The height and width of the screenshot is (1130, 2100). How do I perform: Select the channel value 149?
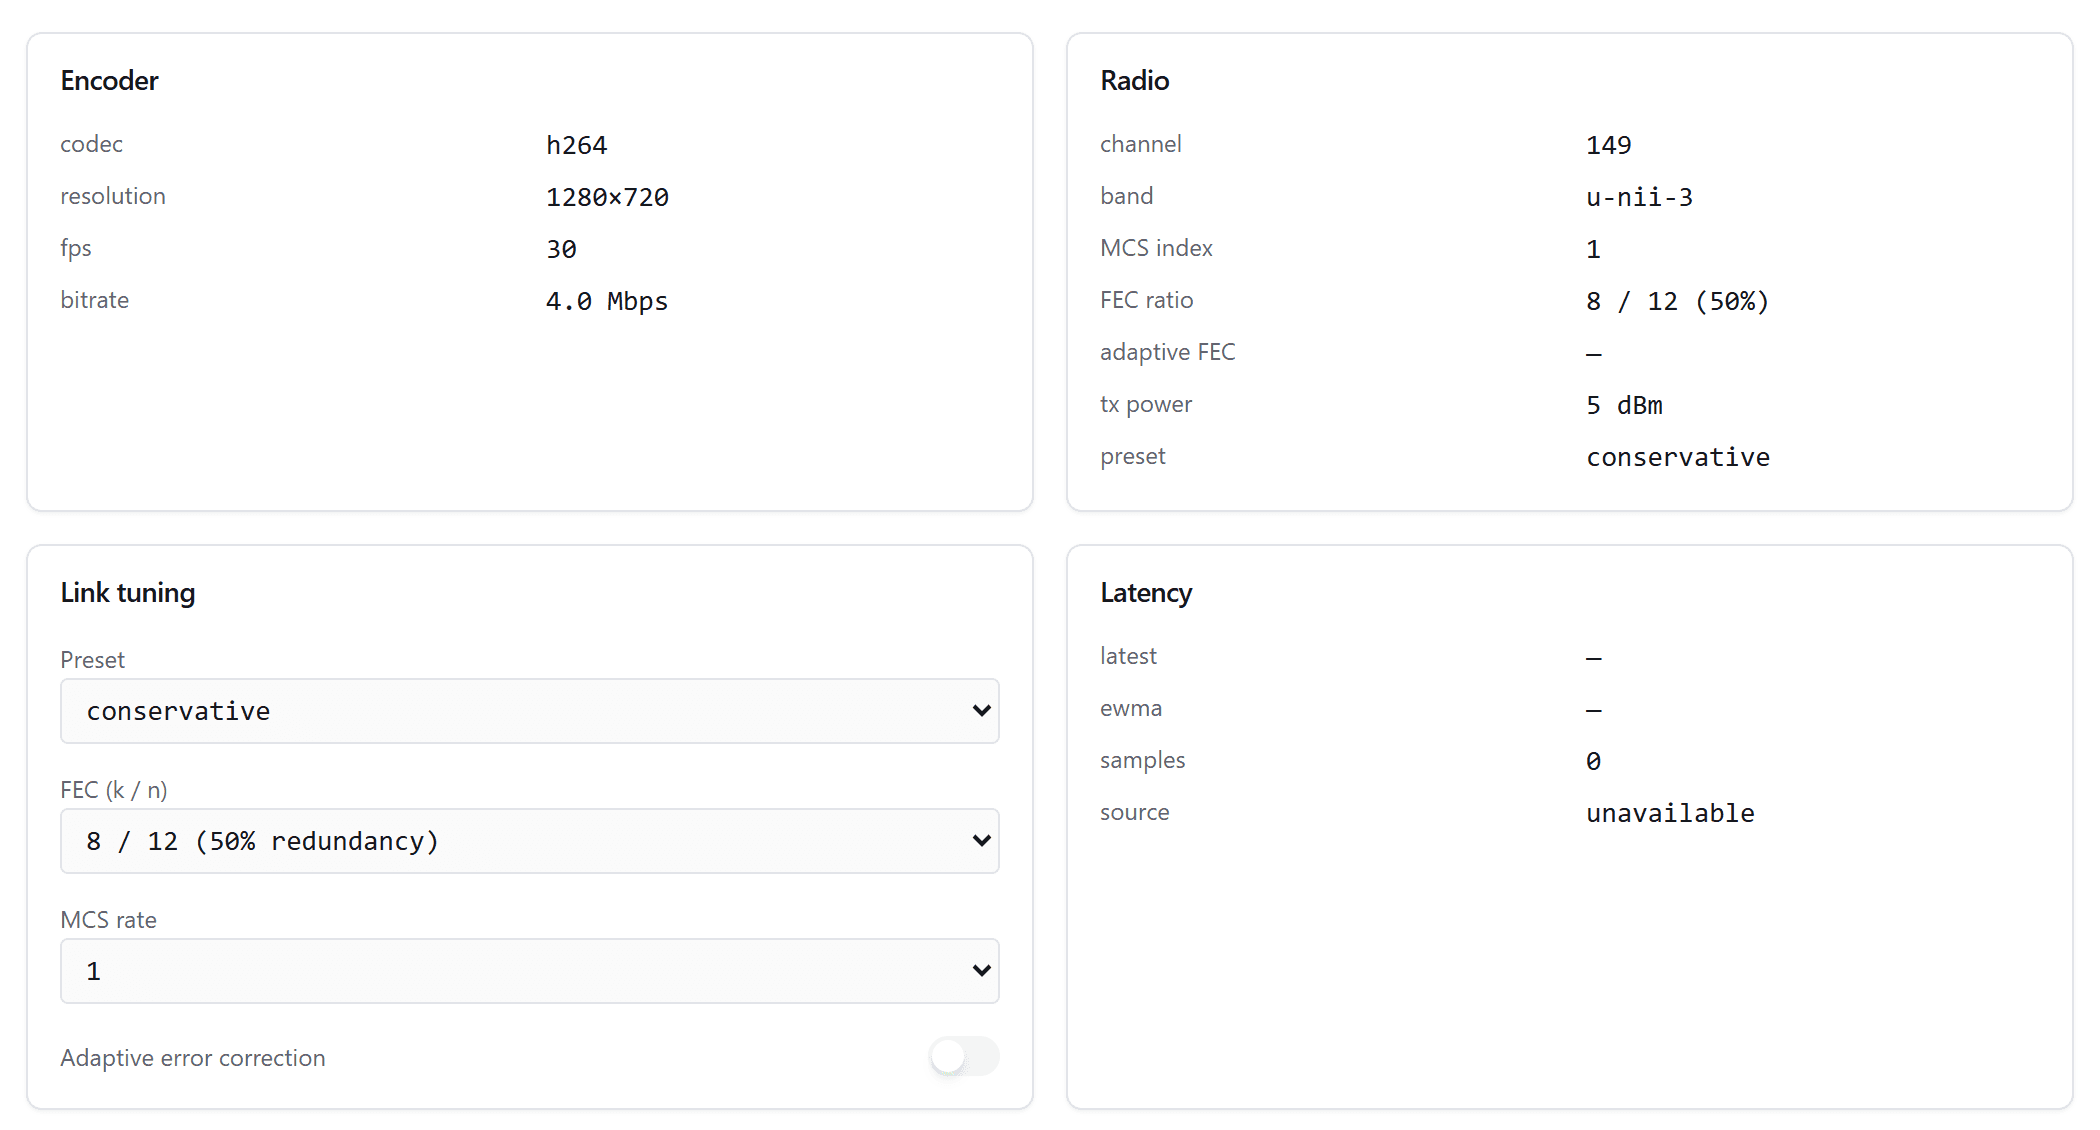point(1609,145)
